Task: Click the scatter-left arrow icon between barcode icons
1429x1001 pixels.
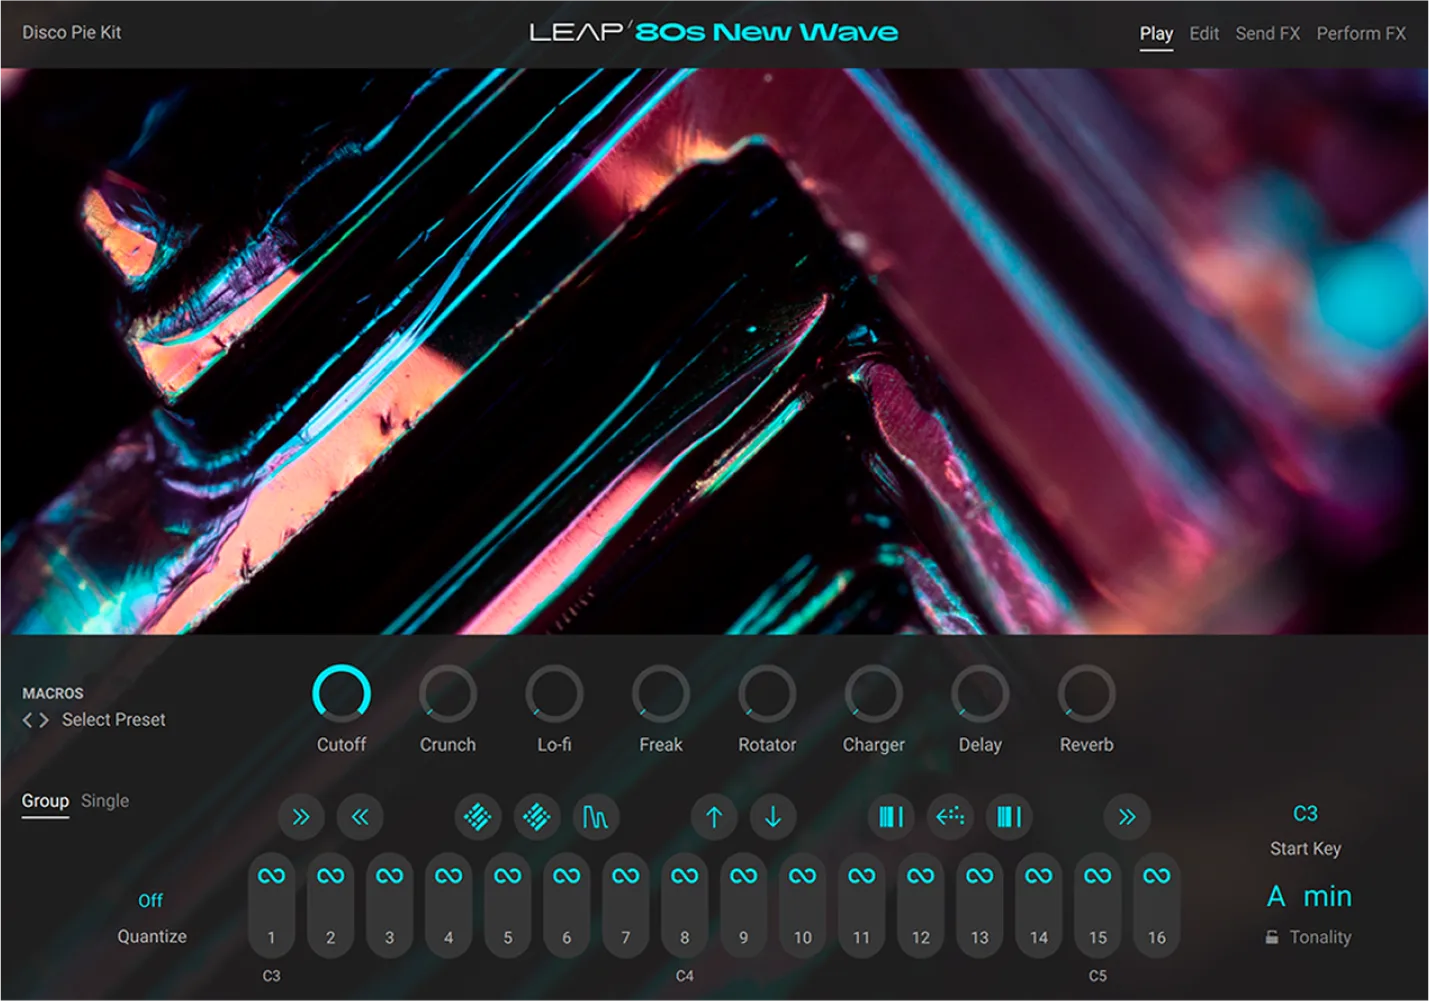Action: (950, 817)
